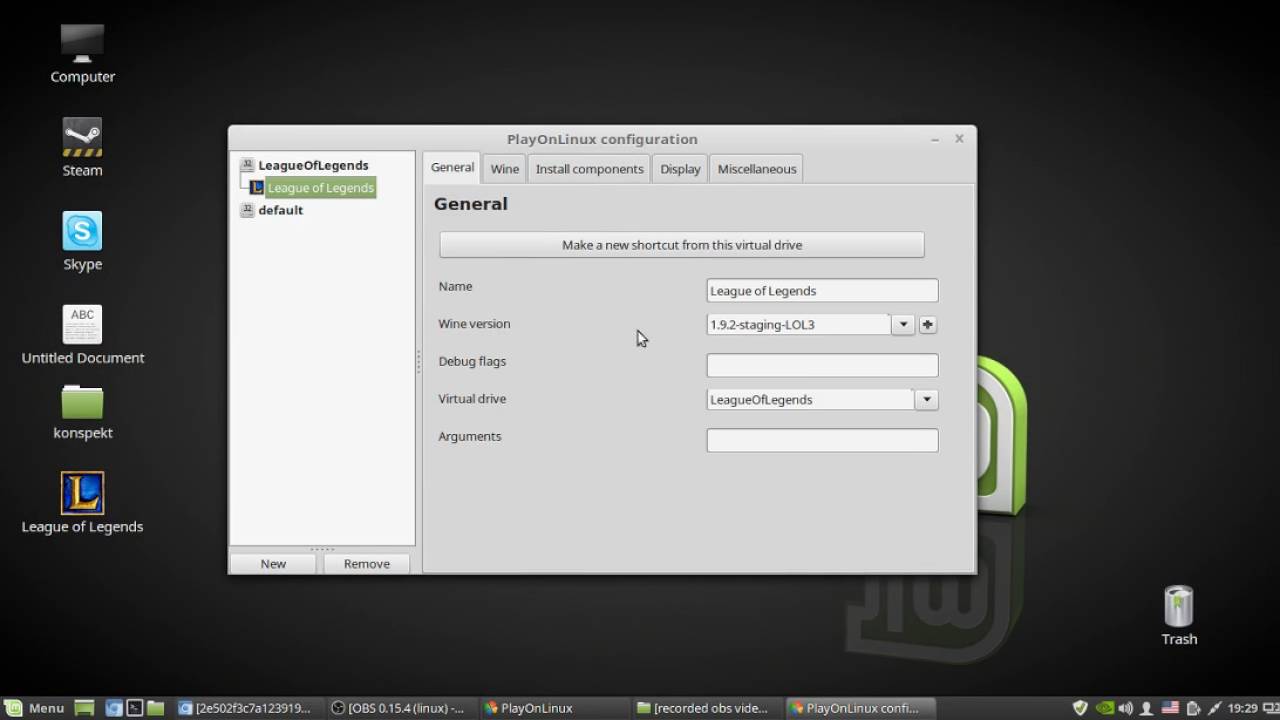
Task: Open the volume speaker tray icon
Action: click(x=1126, y=708)
